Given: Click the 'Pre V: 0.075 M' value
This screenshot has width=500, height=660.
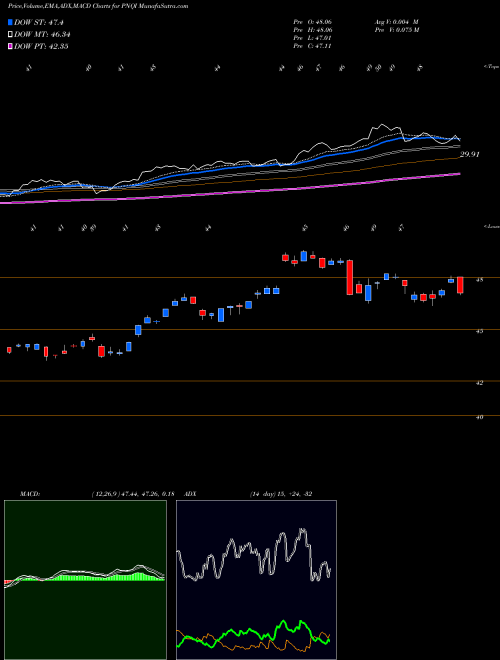Looking at the screenshot, I should (x=396, y=30).
